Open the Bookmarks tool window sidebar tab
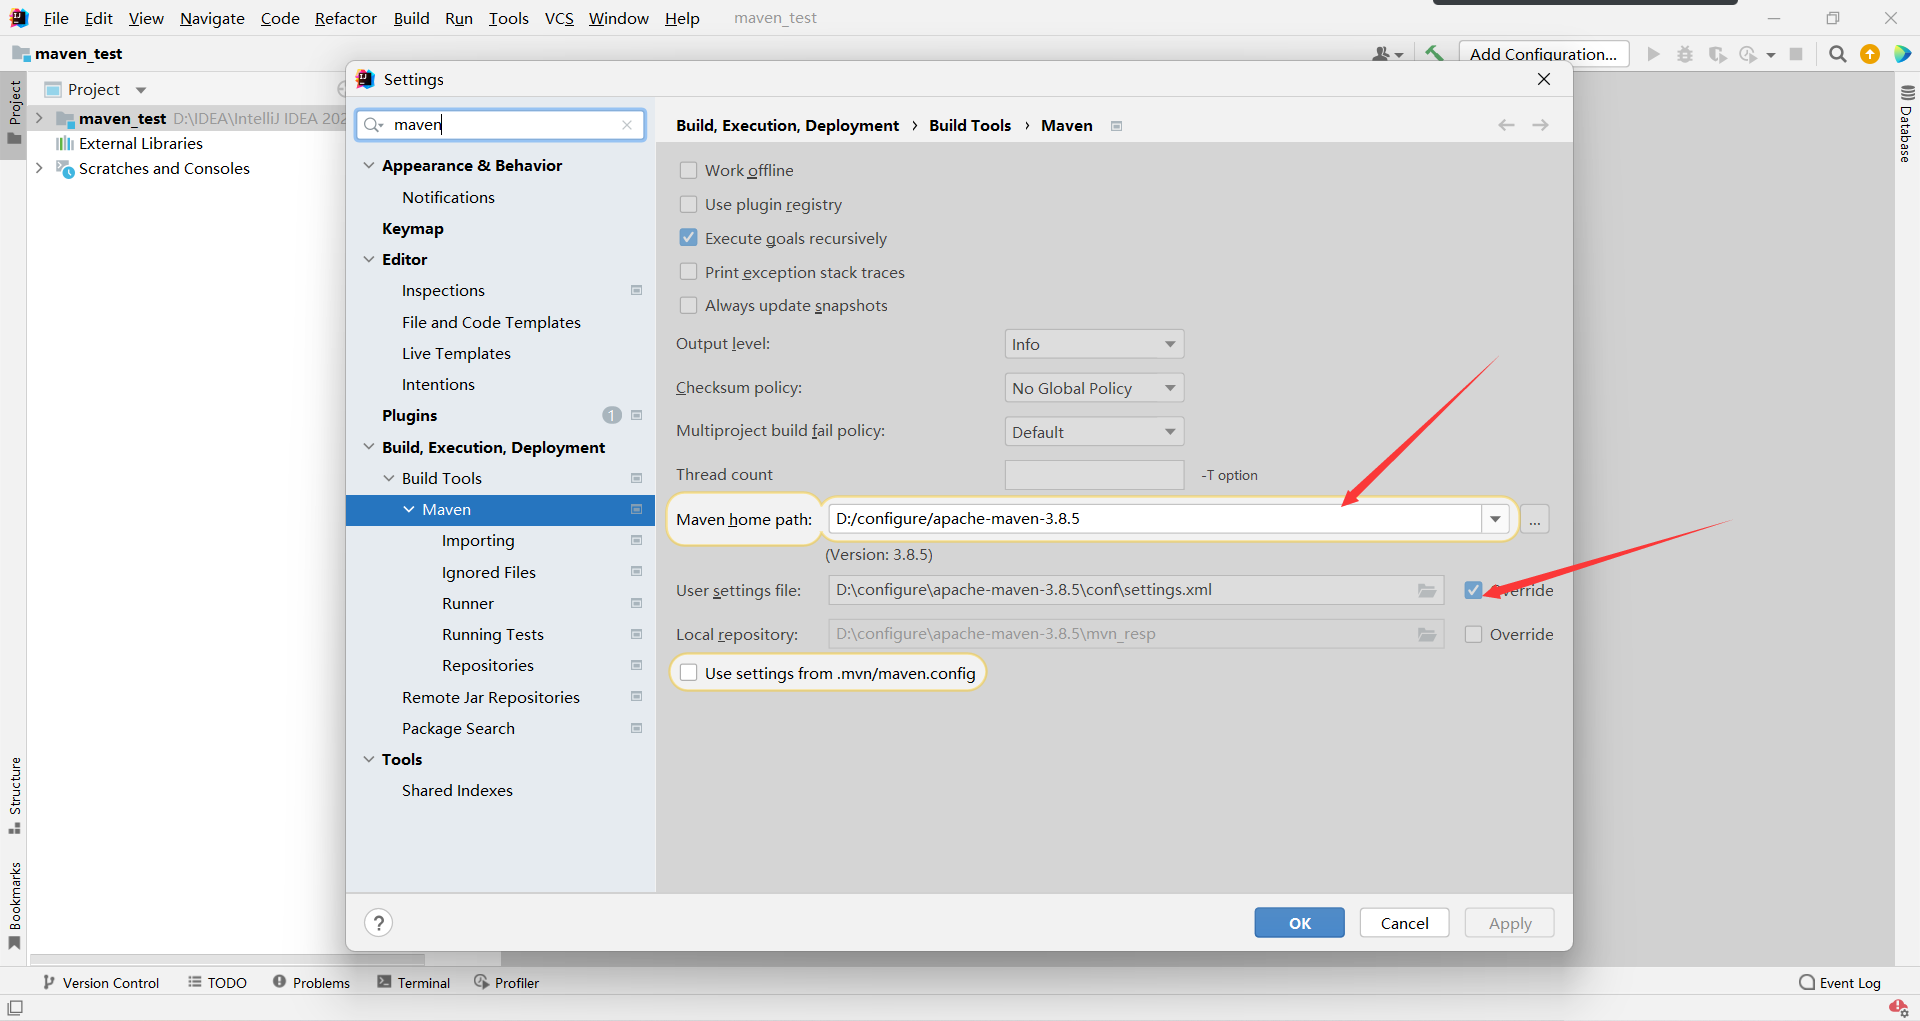Screen dimensions: 1920x1021 click(15, 906)
